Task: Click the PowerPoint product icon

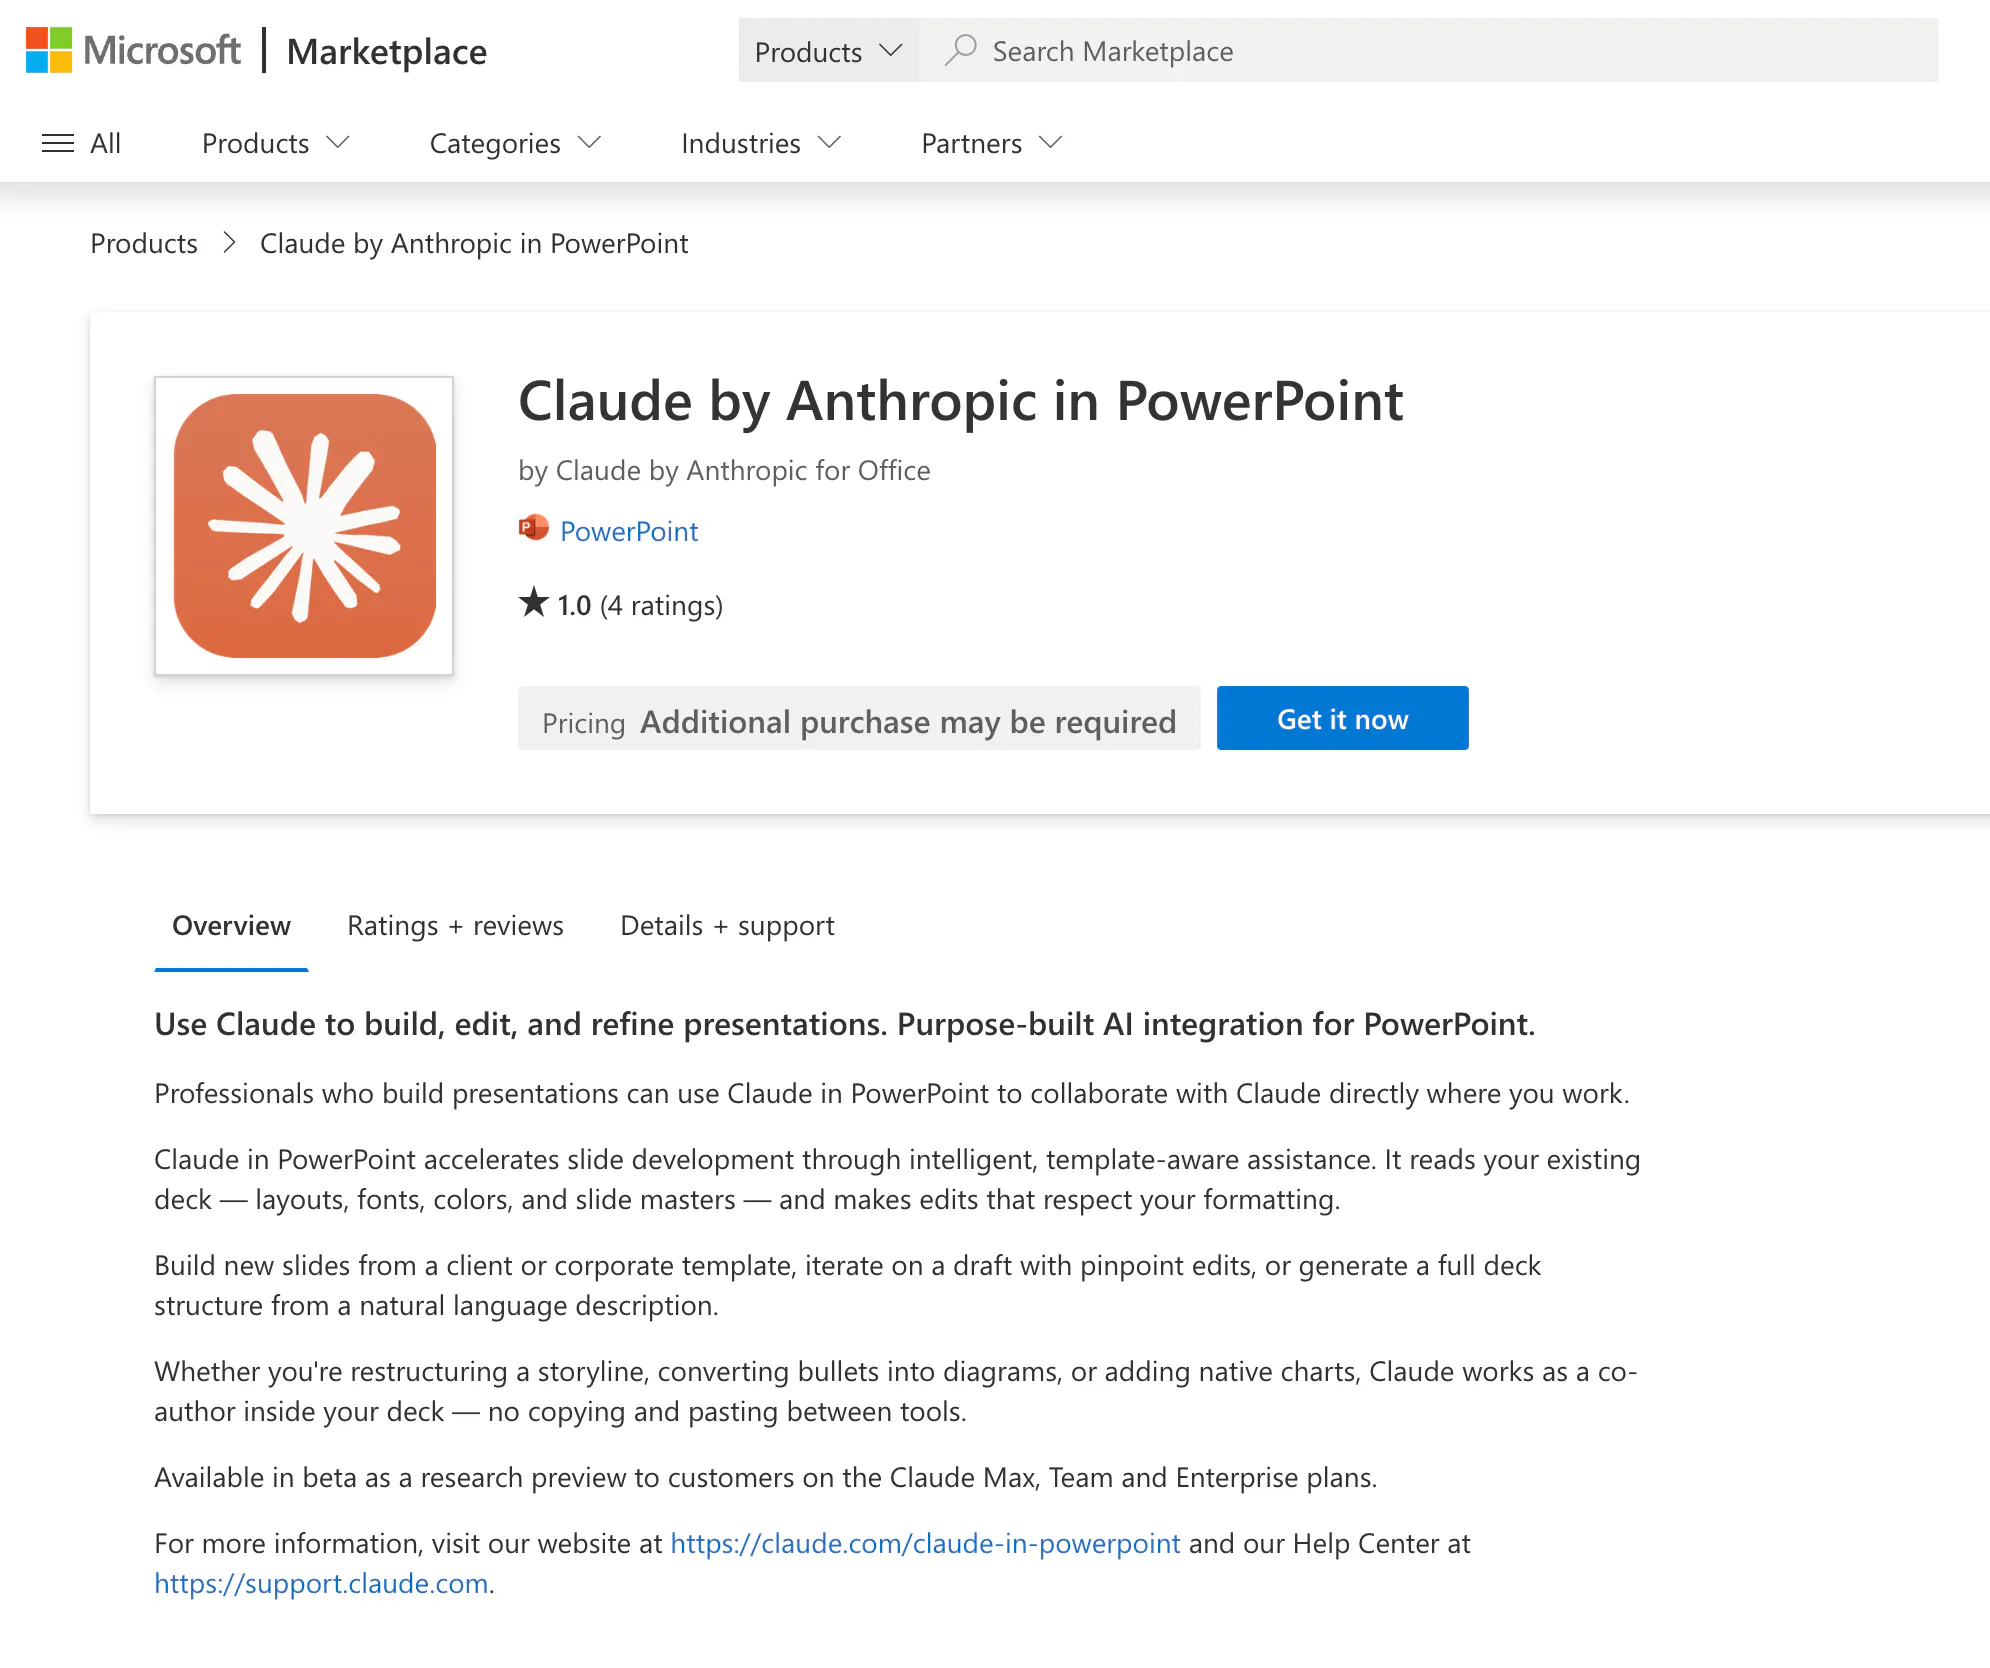Action: (x=534, y=529)
